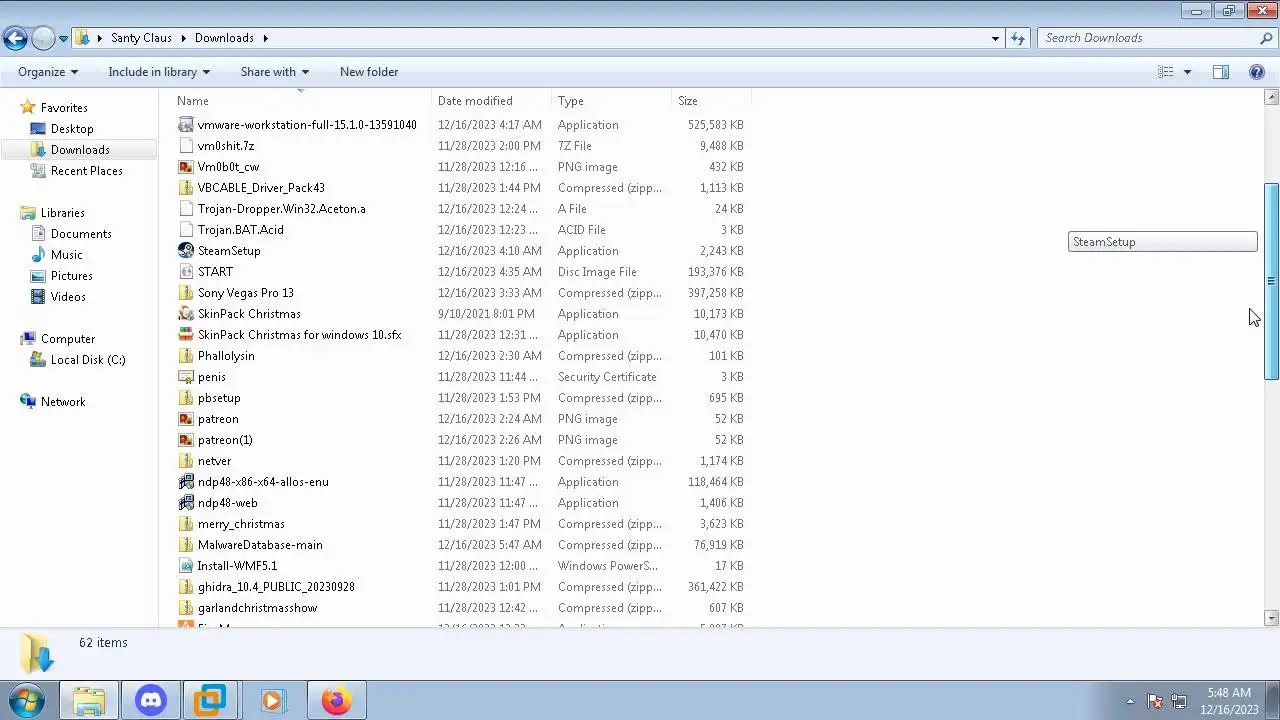The height and width of the screenshot is (720, 1280).
Task: Open Discord from the taskbar
Action: tap(151, 701)
